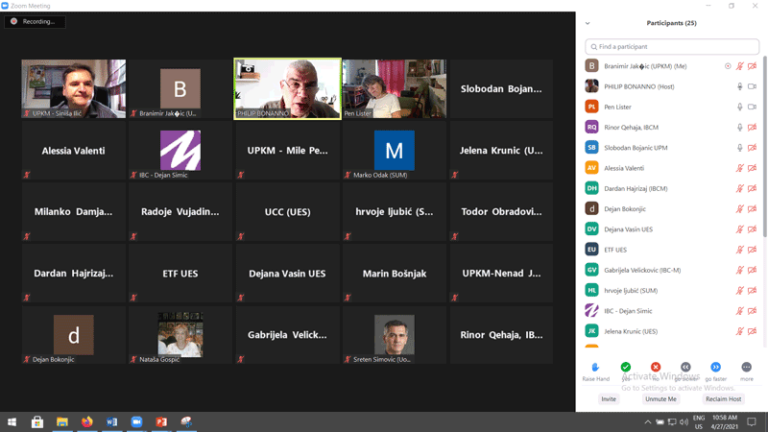The height and width of the screenshot is (432, 768).
Task: Select the Marin Bošnjak tile
Action: 394,273
